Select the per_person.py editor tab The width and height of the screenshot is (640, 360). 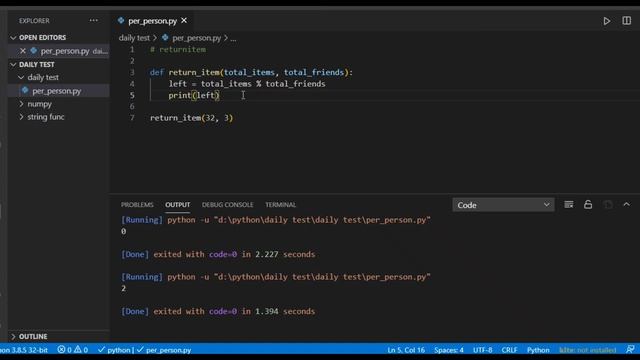pos(152,21)
